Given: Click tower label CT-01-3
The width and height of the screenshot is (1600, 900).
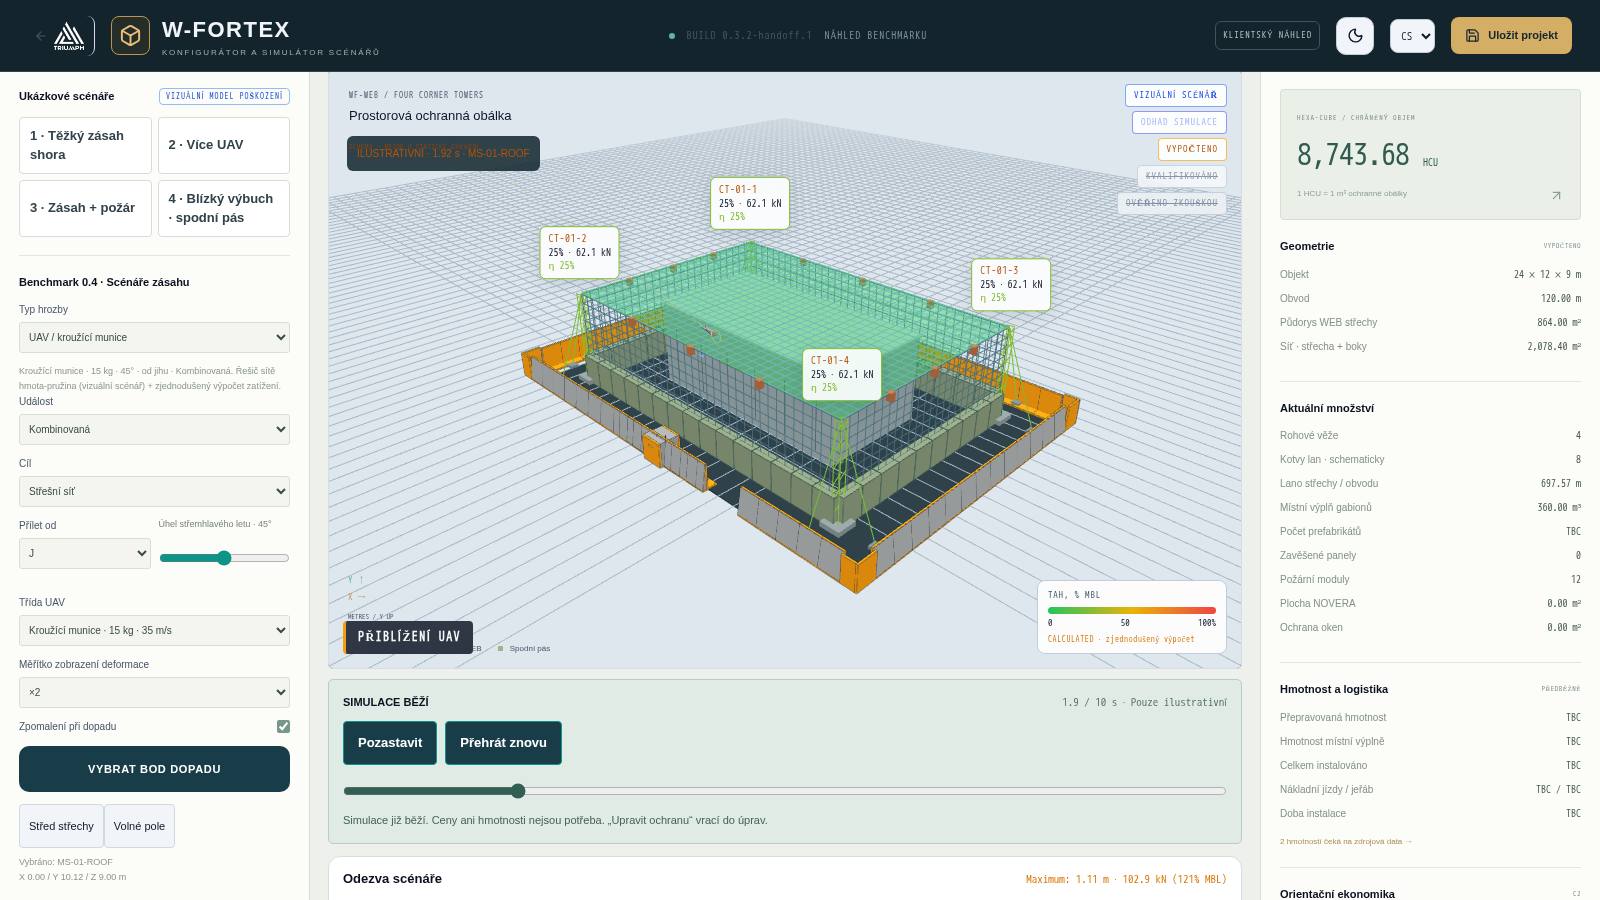Looking at the screenshot, I should click(1011, 284).
